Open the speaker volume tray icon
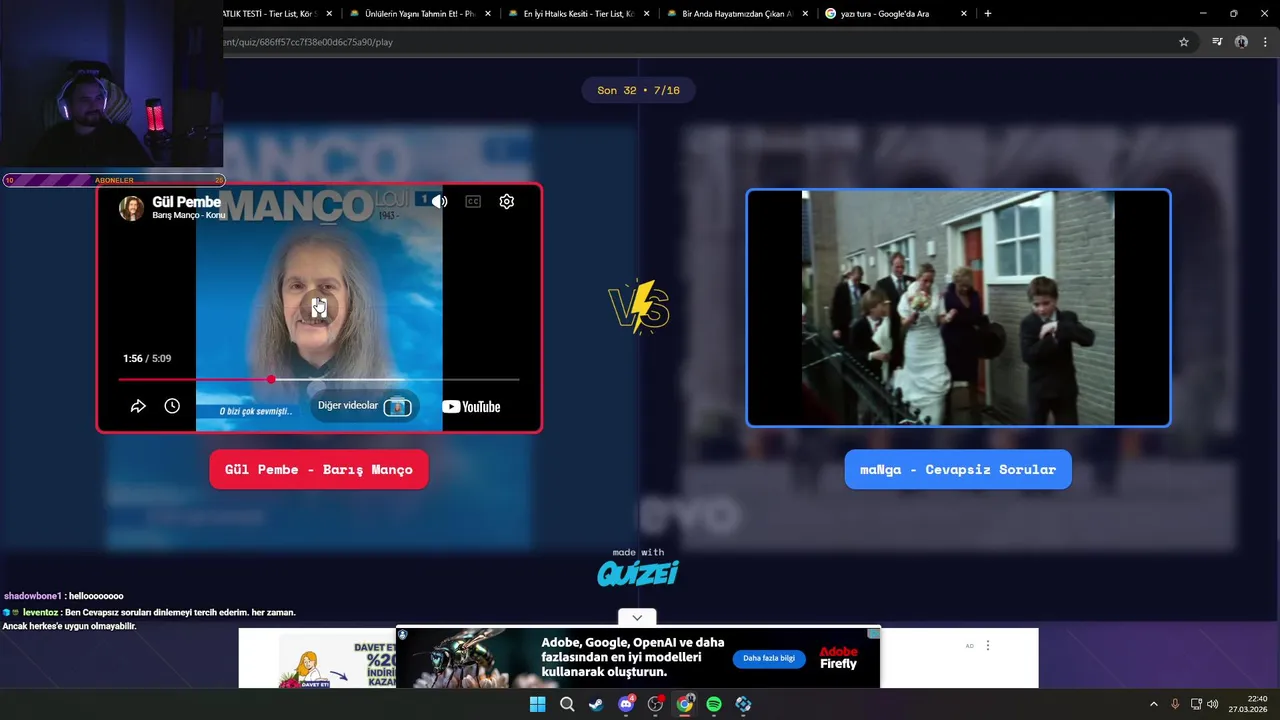This screenshot has height=720, width=1280. click(x=1213, y=704)
